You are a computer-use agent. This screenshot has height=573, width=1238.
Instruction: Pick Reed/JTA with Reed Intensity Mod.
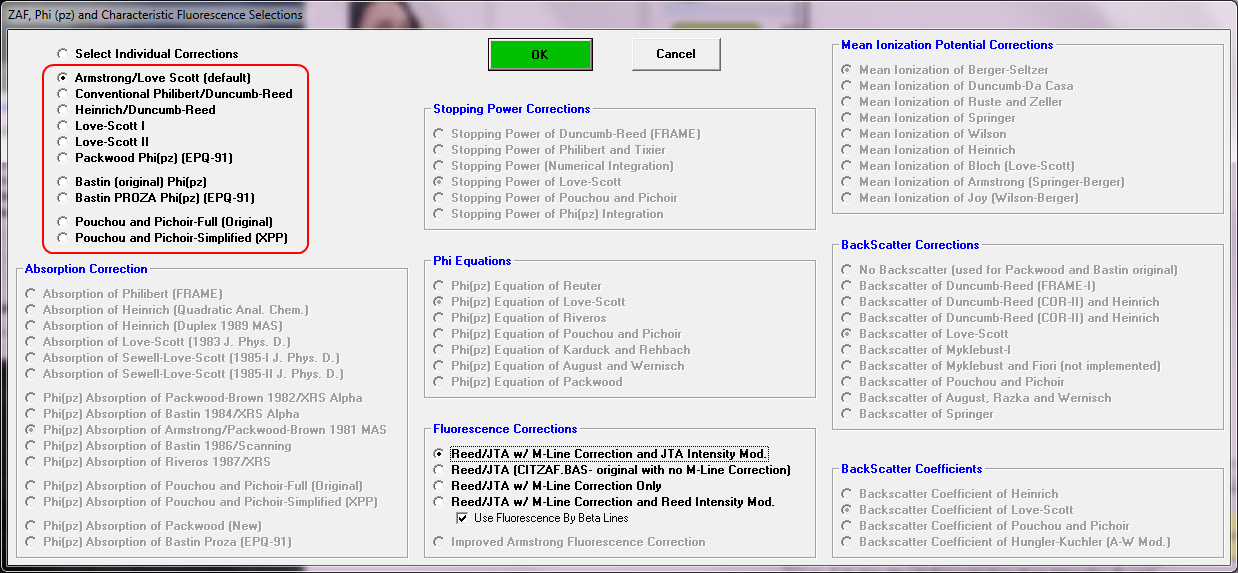[440, 502]
